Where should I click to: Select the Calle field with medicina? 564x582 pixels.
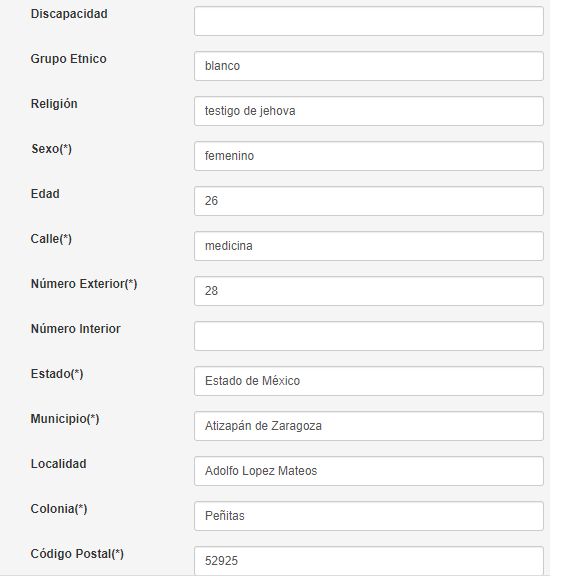[369, 246]
